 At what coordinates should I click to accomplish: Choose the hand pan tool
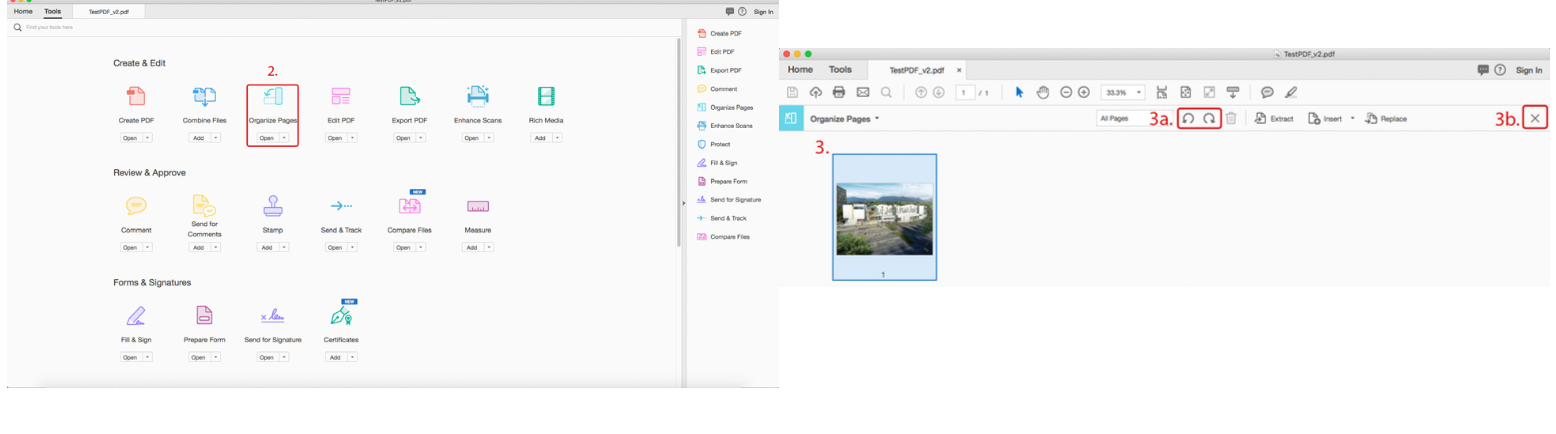(1042, 92)
